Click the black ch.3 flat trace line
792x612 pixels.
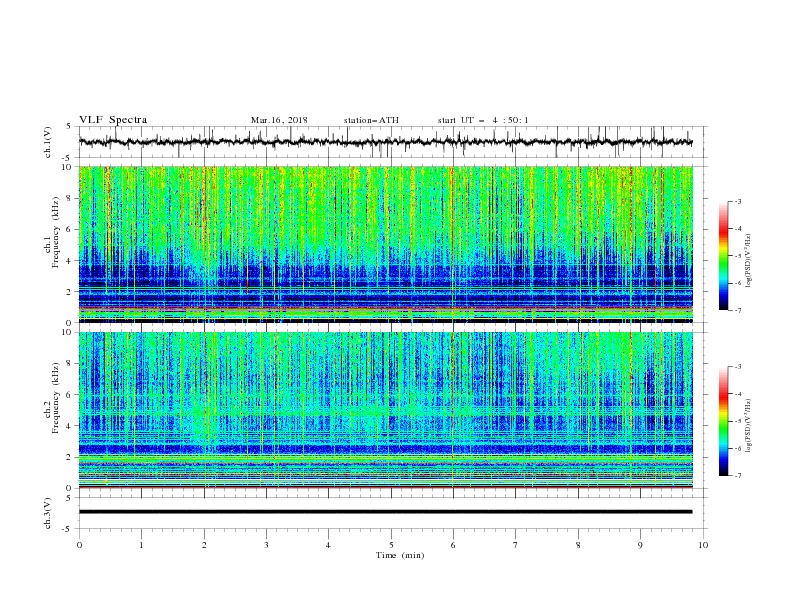(386, 512)
